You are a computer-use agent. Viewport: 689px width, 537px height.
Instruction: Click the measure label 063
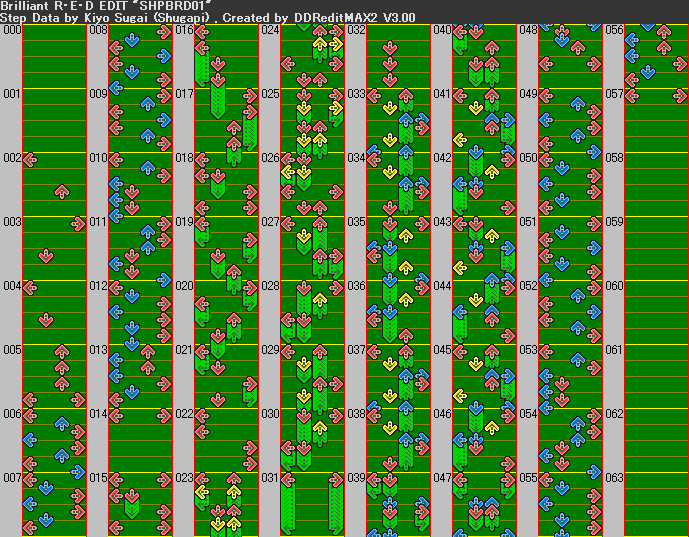[x=615, y=478]
